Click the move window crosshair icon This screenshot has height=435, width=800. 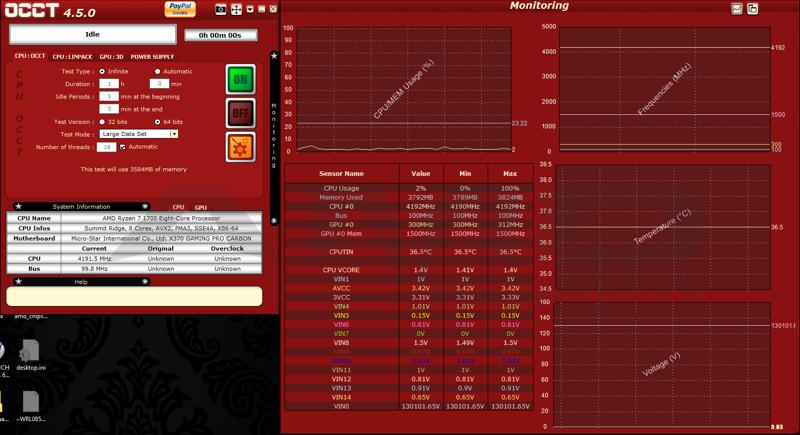point(236,9)
